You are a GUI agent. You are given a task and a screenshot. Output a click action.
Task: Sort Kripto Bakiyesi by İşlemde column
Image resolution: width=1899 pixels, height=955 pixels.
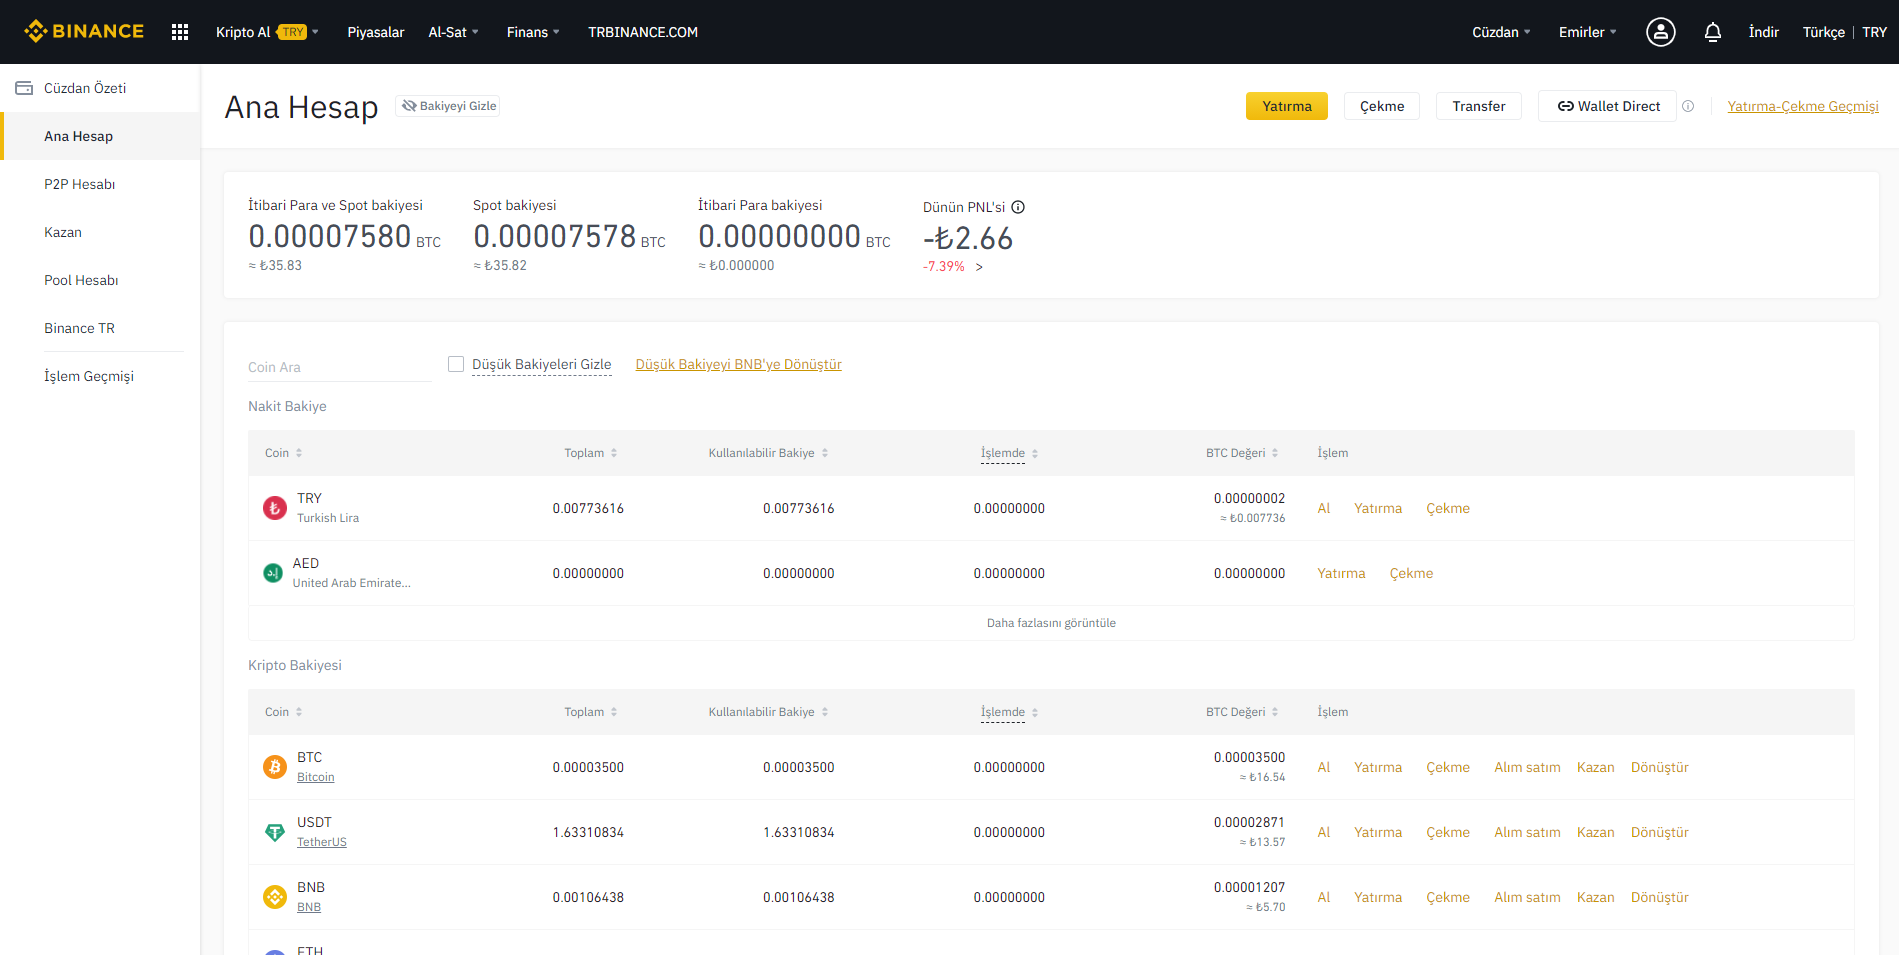(1010, 712)
